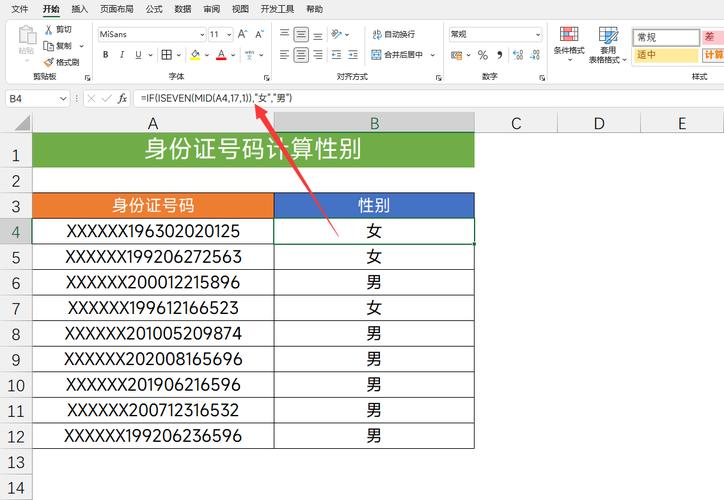Switch to the Data (数据) tab

(183, 9)
